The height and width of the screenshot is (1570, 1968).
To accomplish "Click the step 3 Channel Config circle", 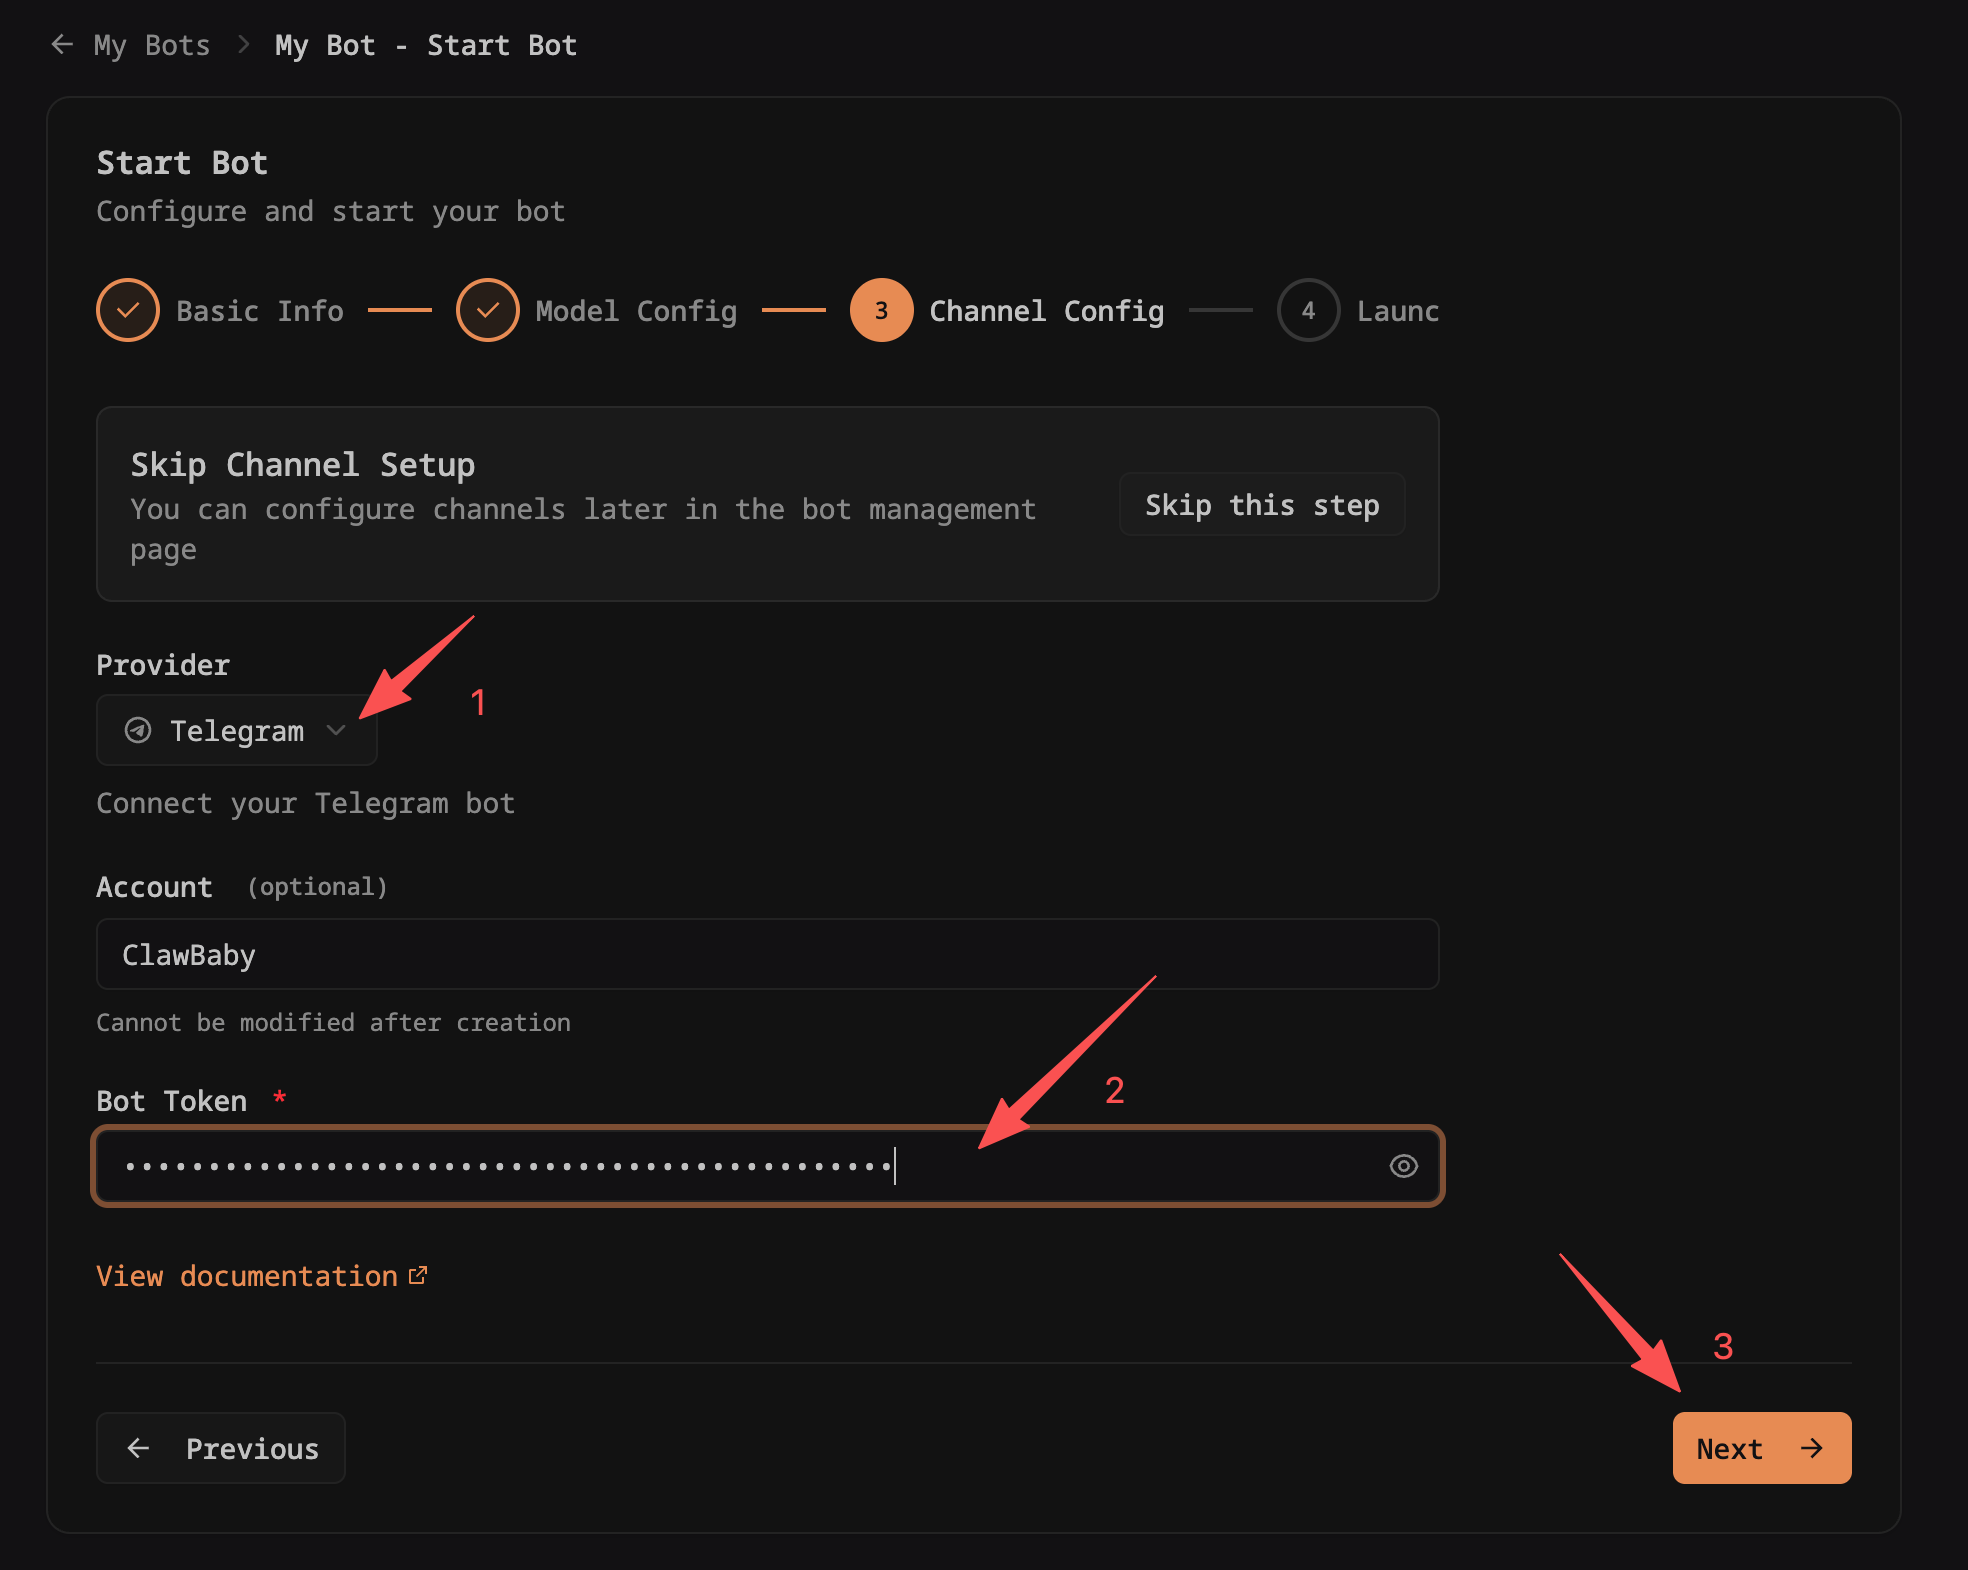I will point(881,310).
